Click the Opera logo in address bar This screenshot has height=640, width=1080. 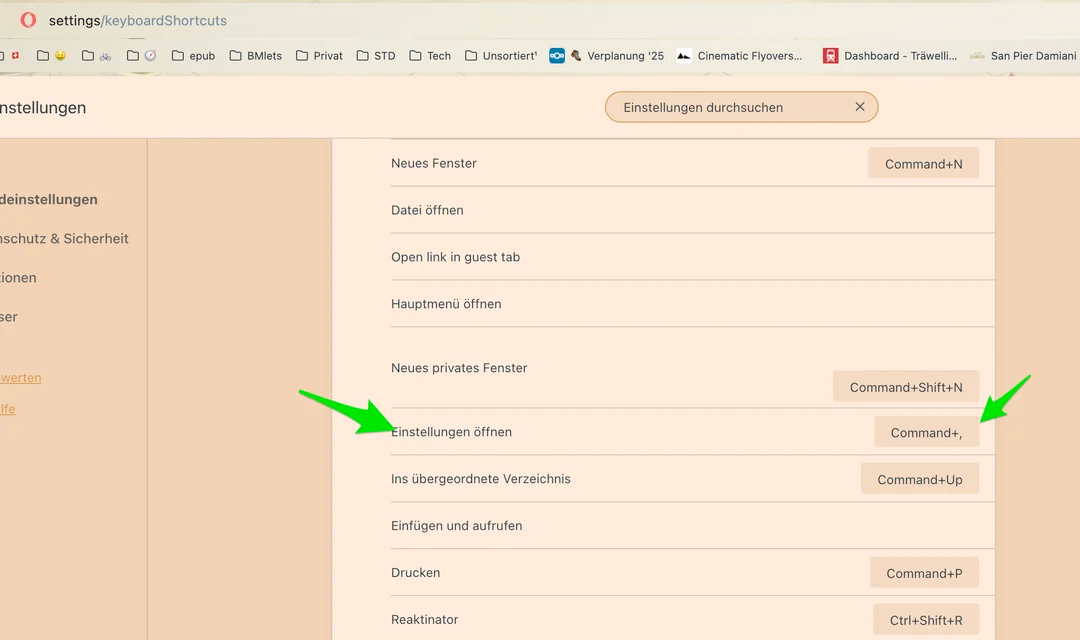click(28, 20)
